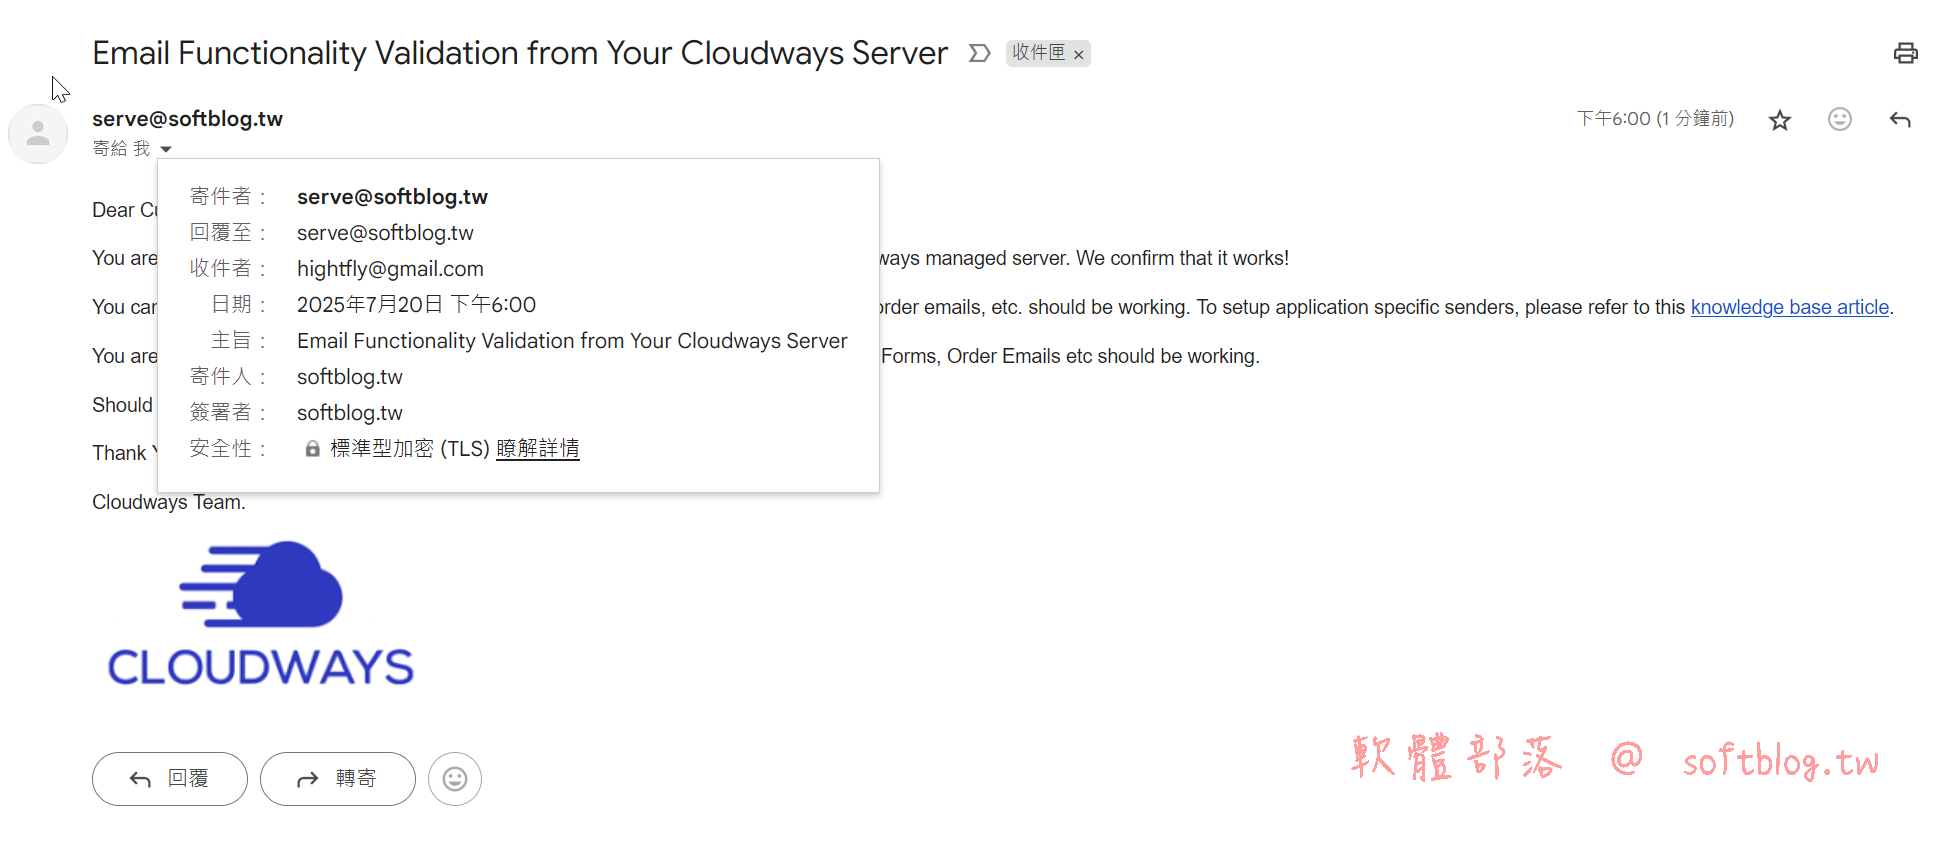Click sender name serve@softblog.tw in header
Viewport: 1939px width, 868px height.
[187, 119]
